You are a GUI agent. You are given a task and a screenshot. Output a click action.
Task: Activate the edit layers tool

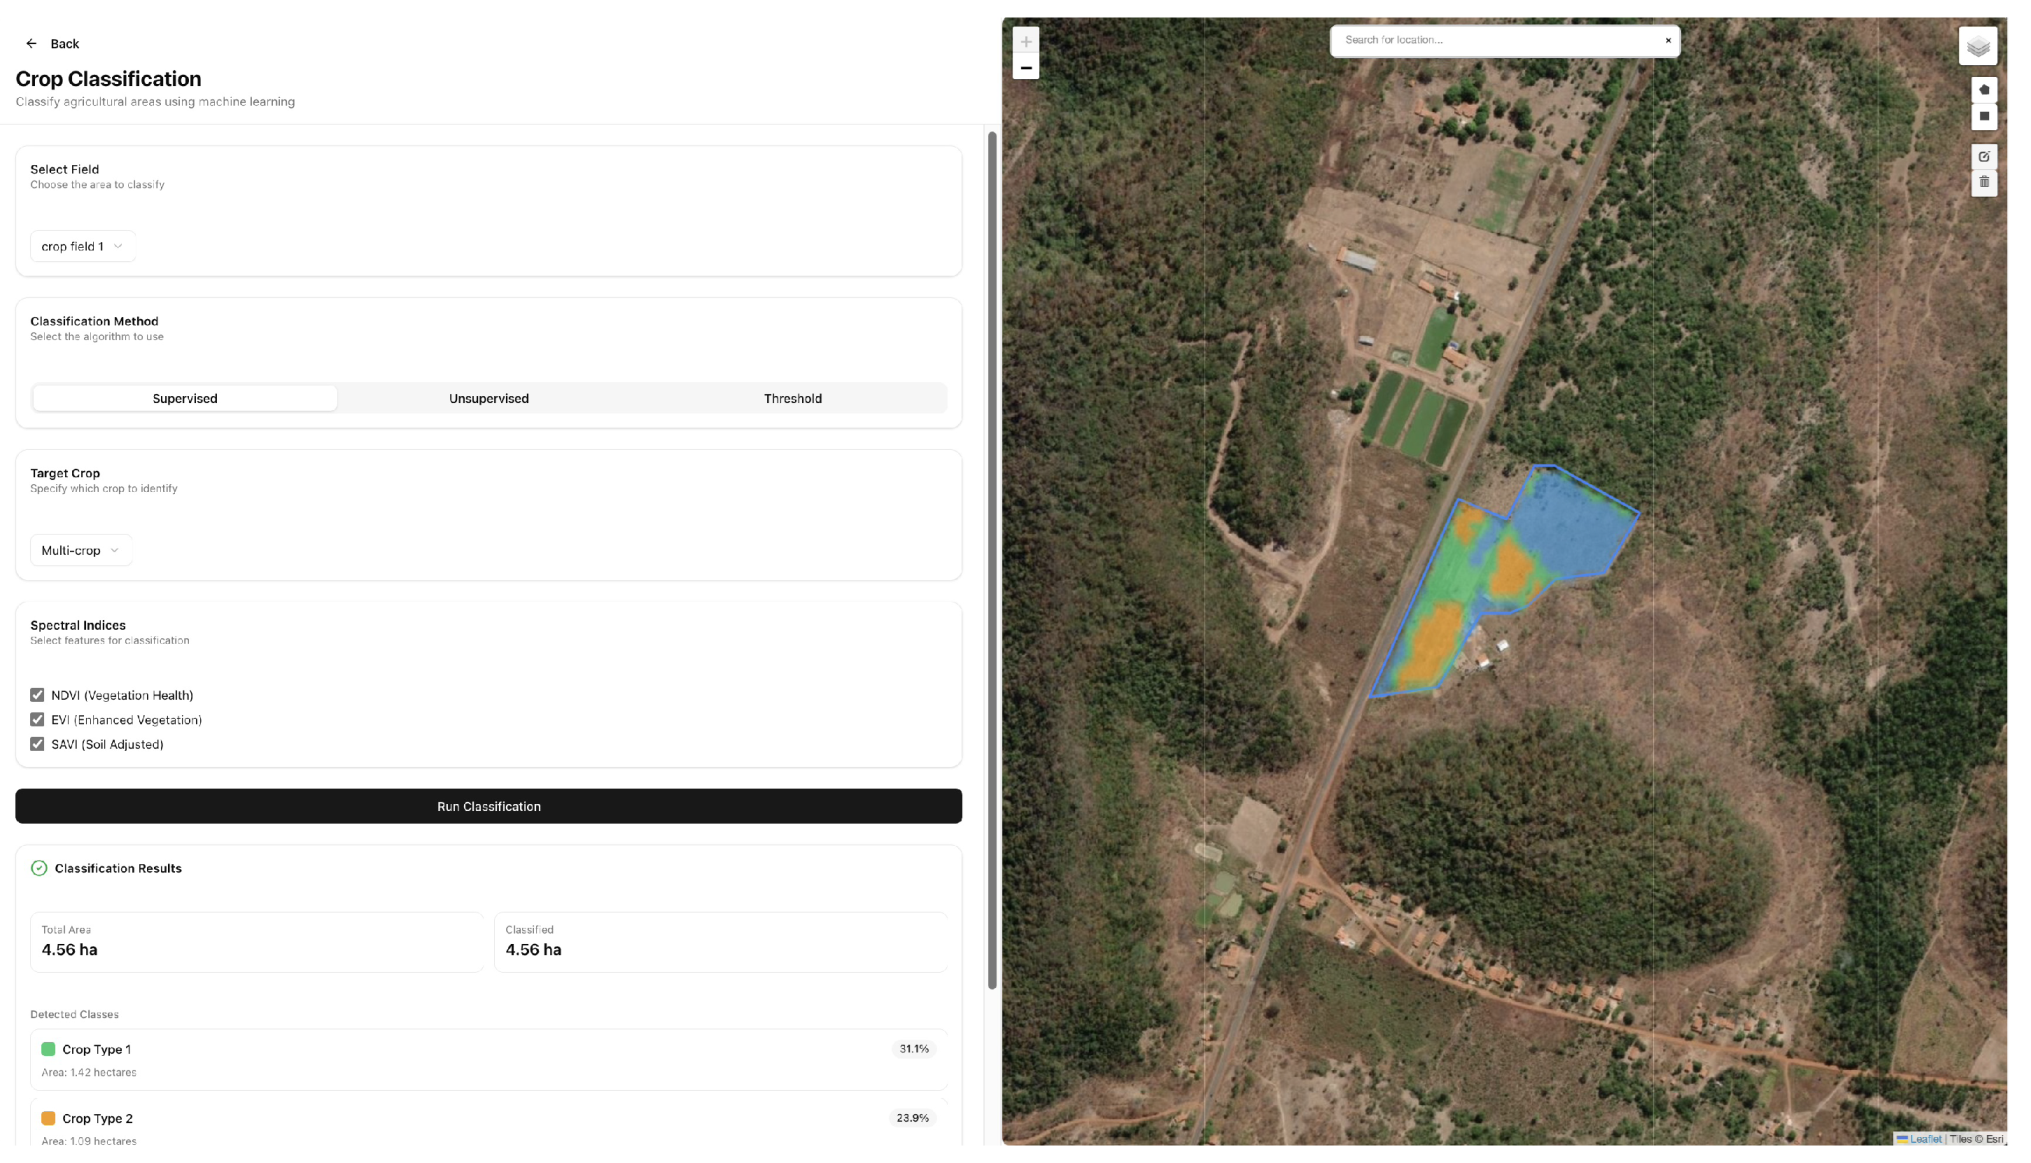point(1985,156)
